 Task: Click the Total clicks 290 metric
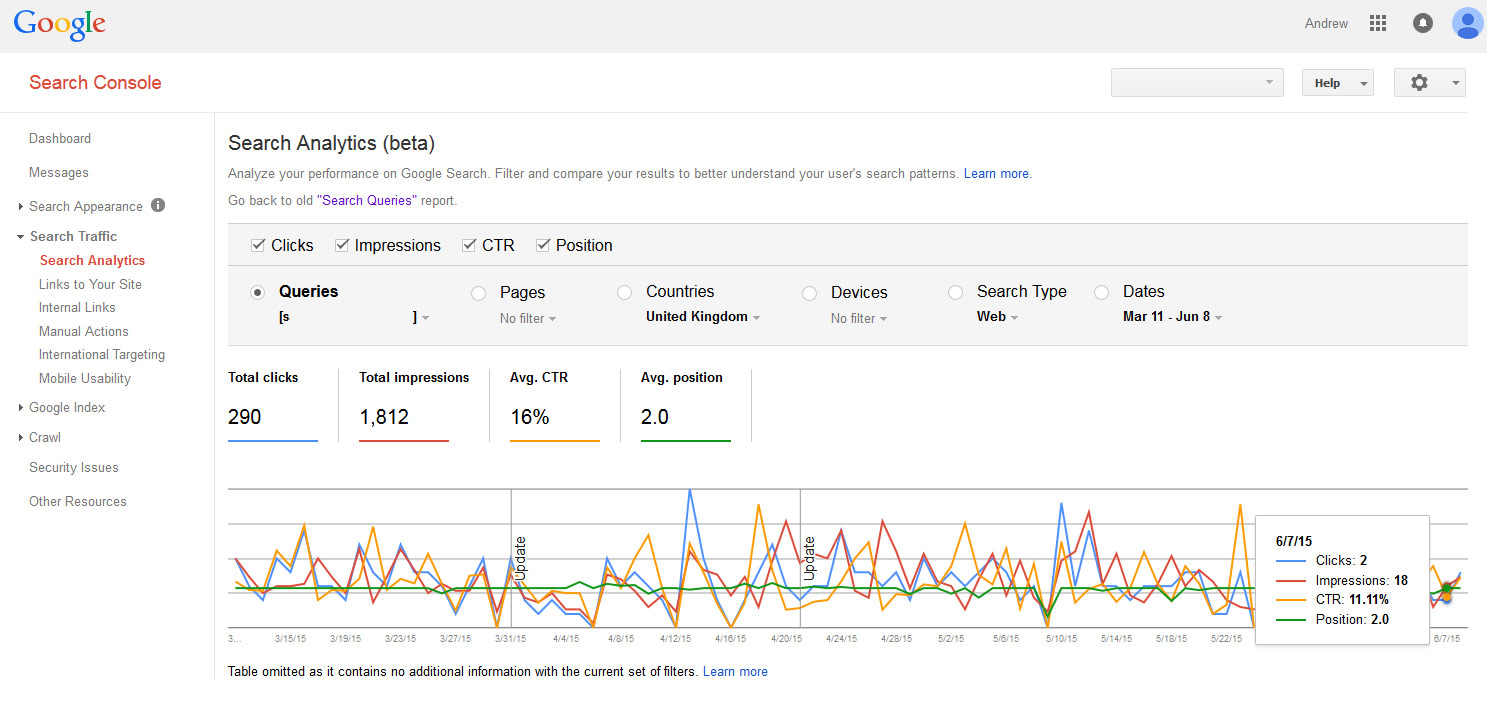(x=273, y=404)
